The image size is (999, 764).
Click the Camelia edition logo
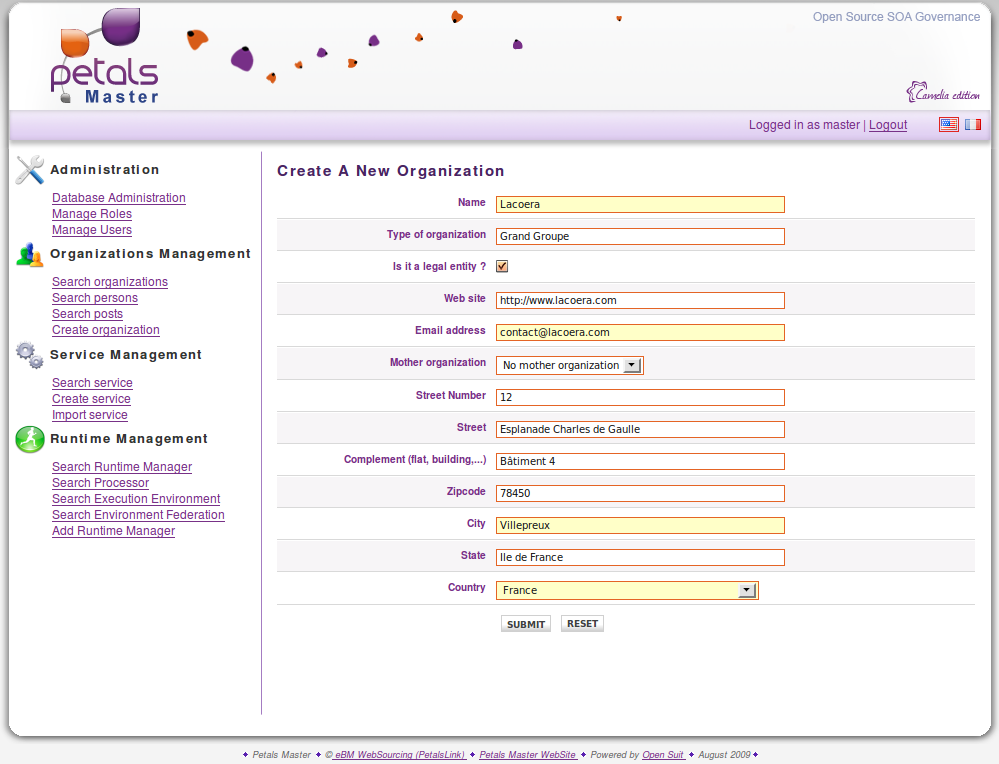pyautogui.click(x=943, y=93)
